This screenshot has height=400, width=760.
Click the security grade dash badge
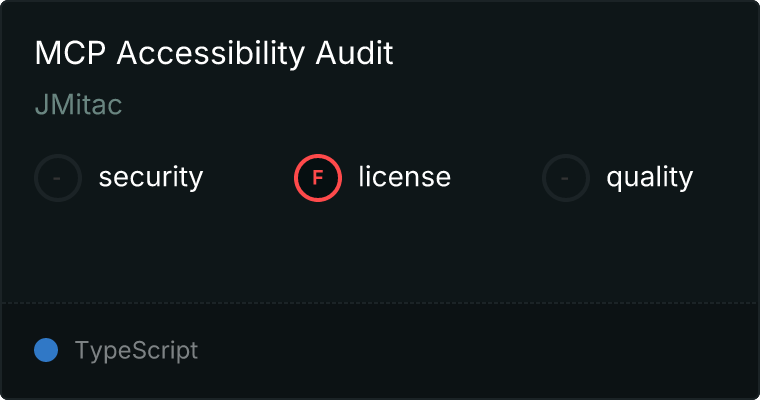point(58,178)
